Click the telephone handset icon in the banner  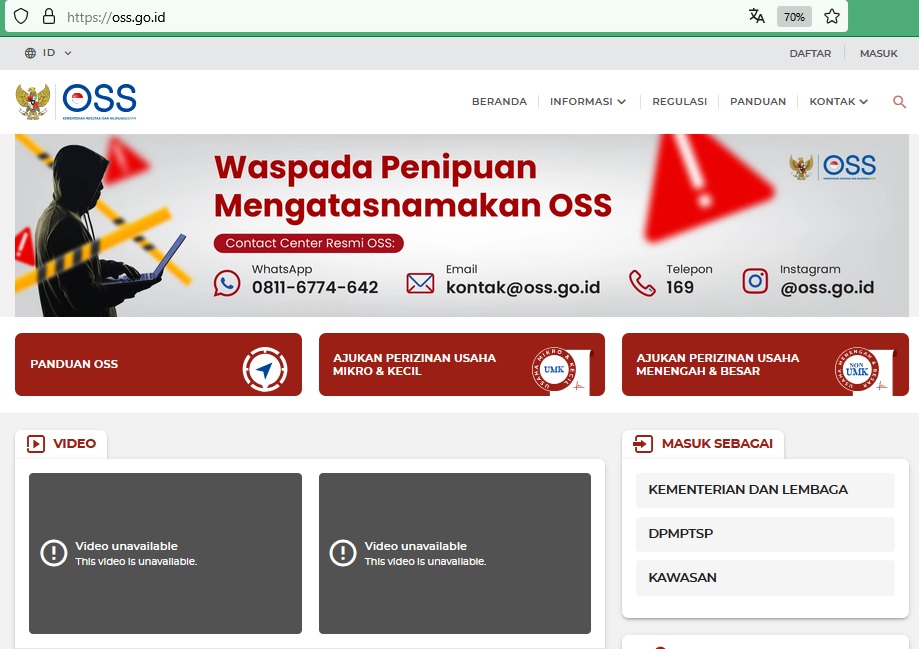coord(642,283)
